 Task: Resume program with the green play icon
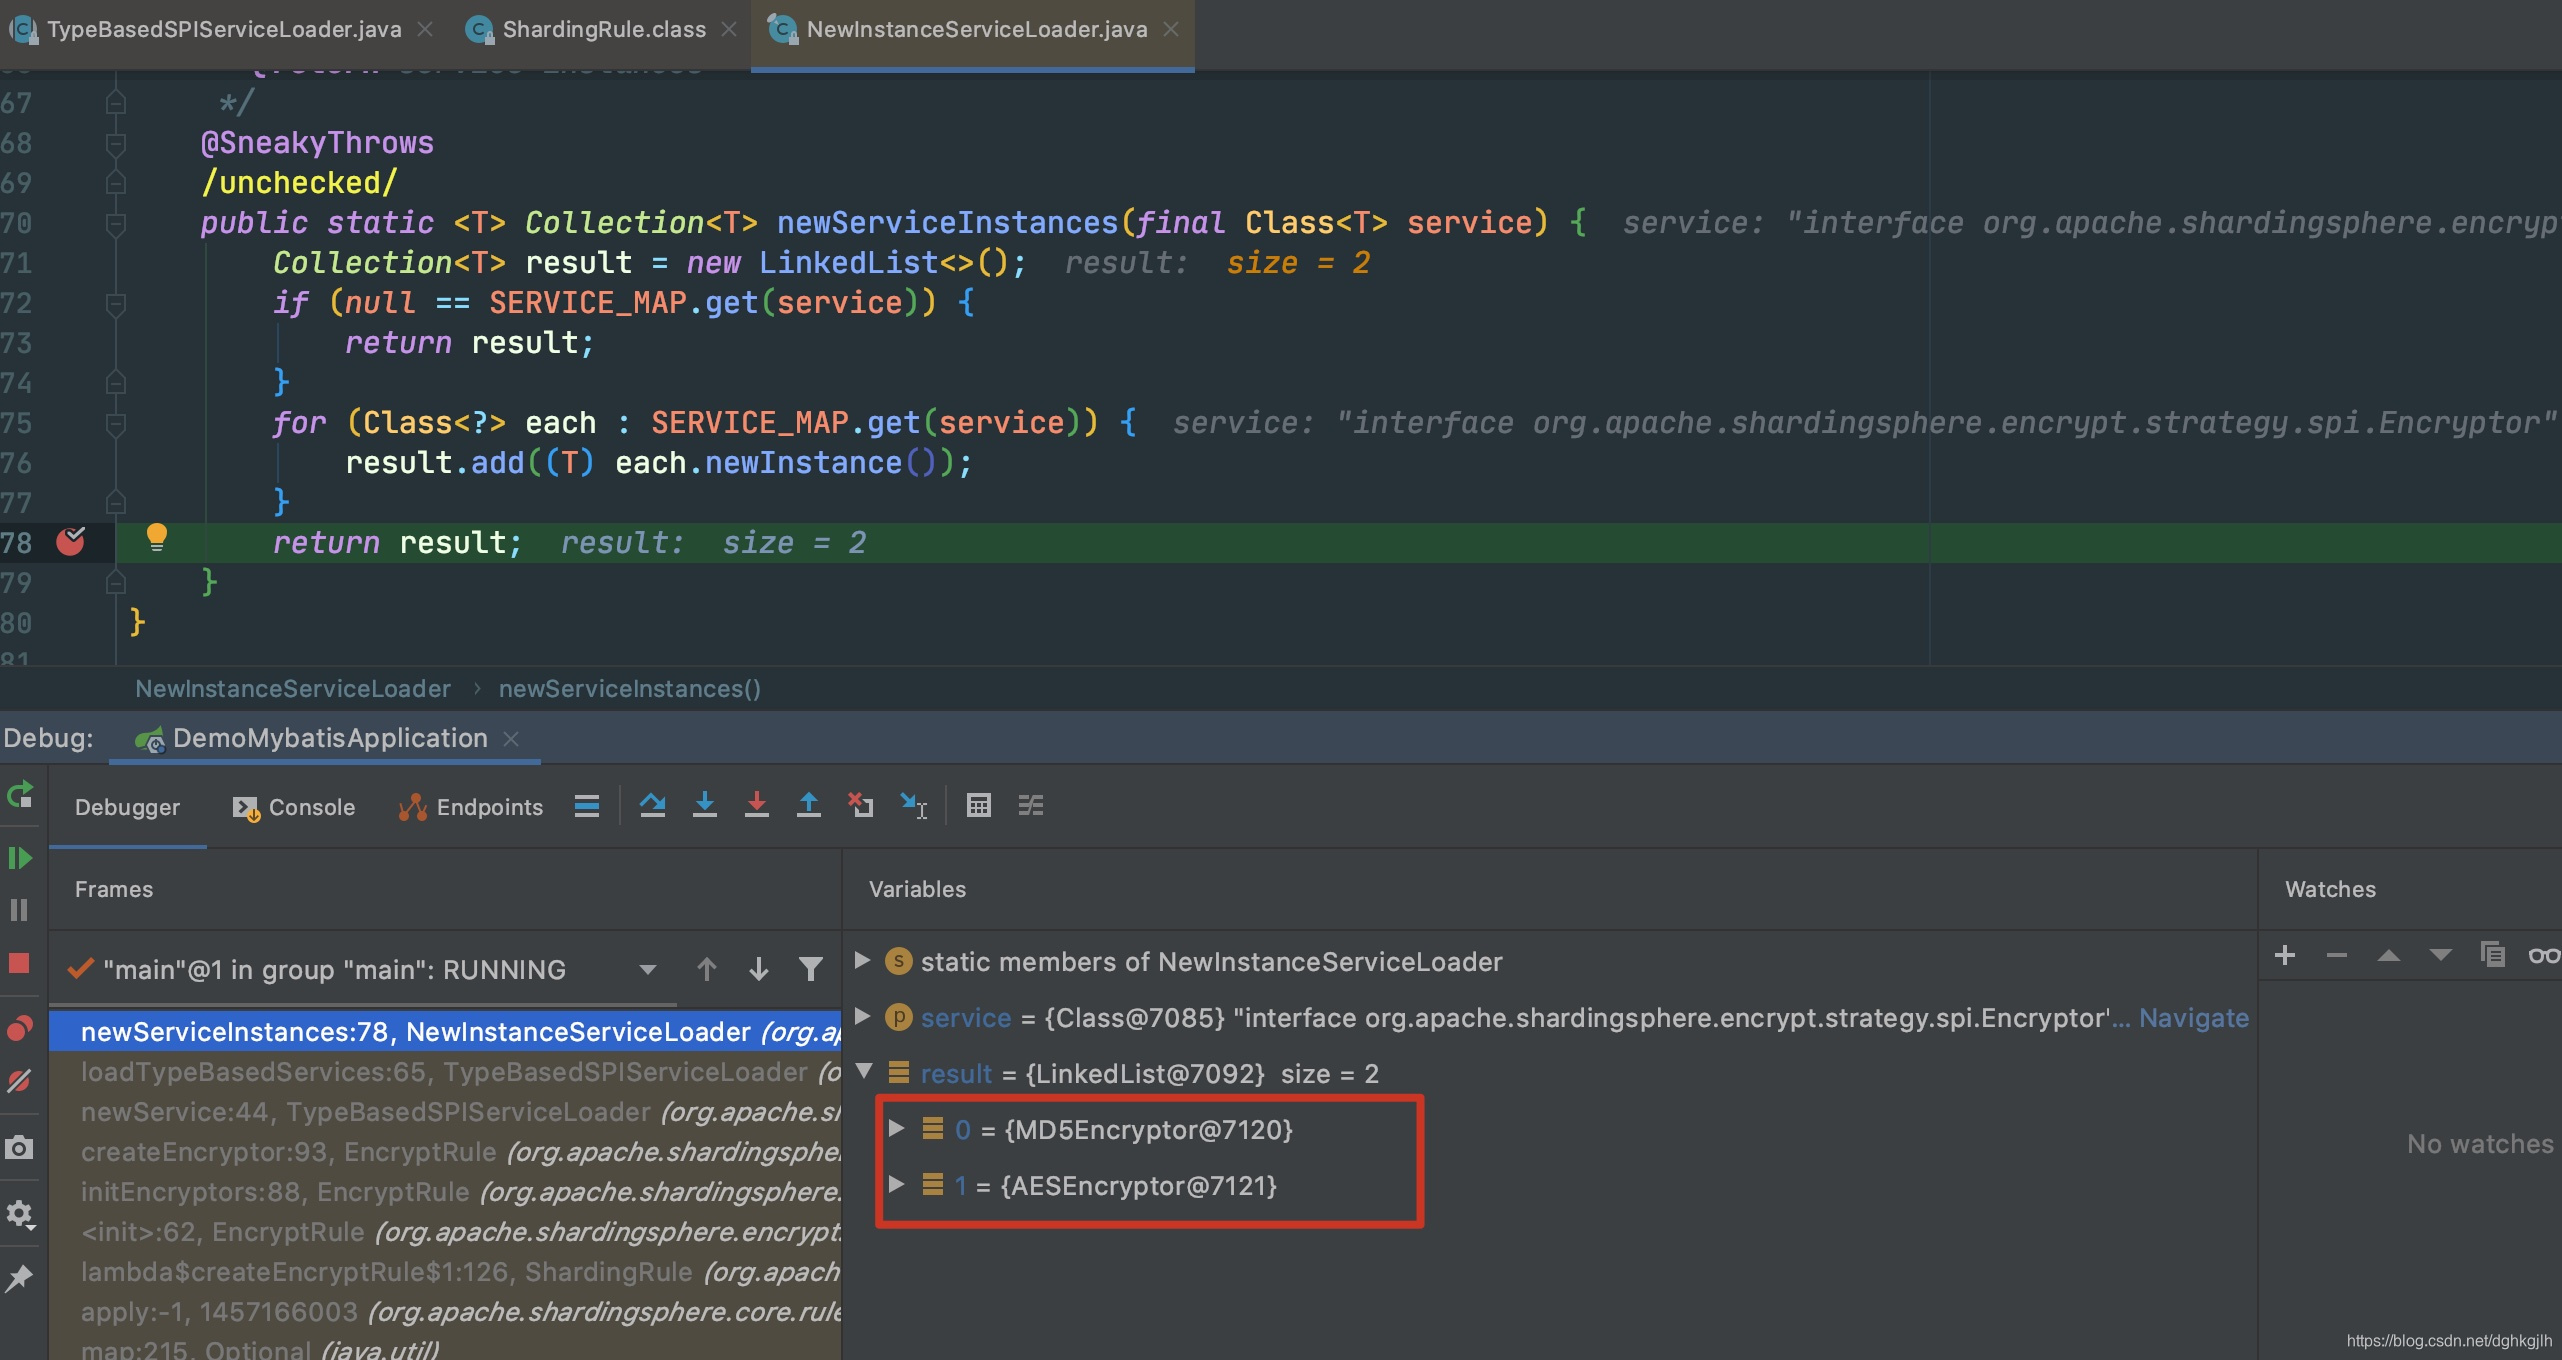[20, 858]
